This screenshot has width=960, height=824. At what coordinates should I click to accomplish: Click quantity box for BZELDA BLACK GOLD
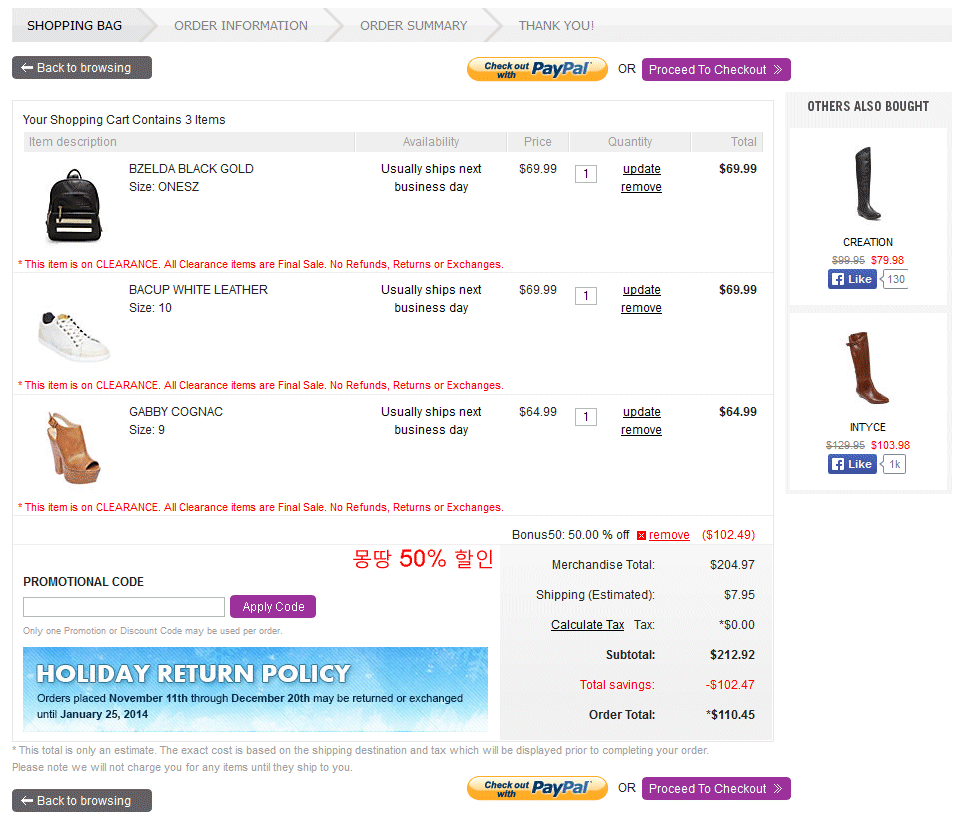(x=586, y=174)
